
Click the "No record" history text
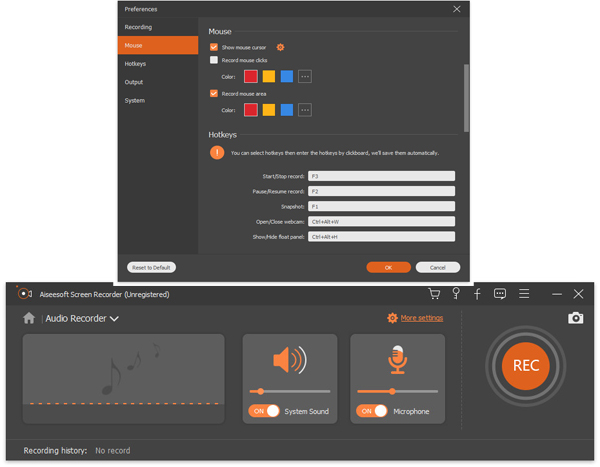pyautogui.click(x=112, y=451)
